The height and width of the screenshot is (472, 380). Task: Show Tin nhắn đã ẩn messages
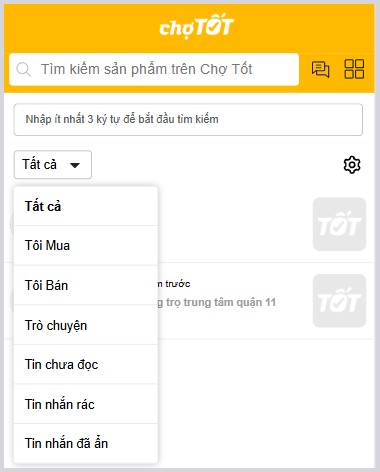[x=86, y=443]
